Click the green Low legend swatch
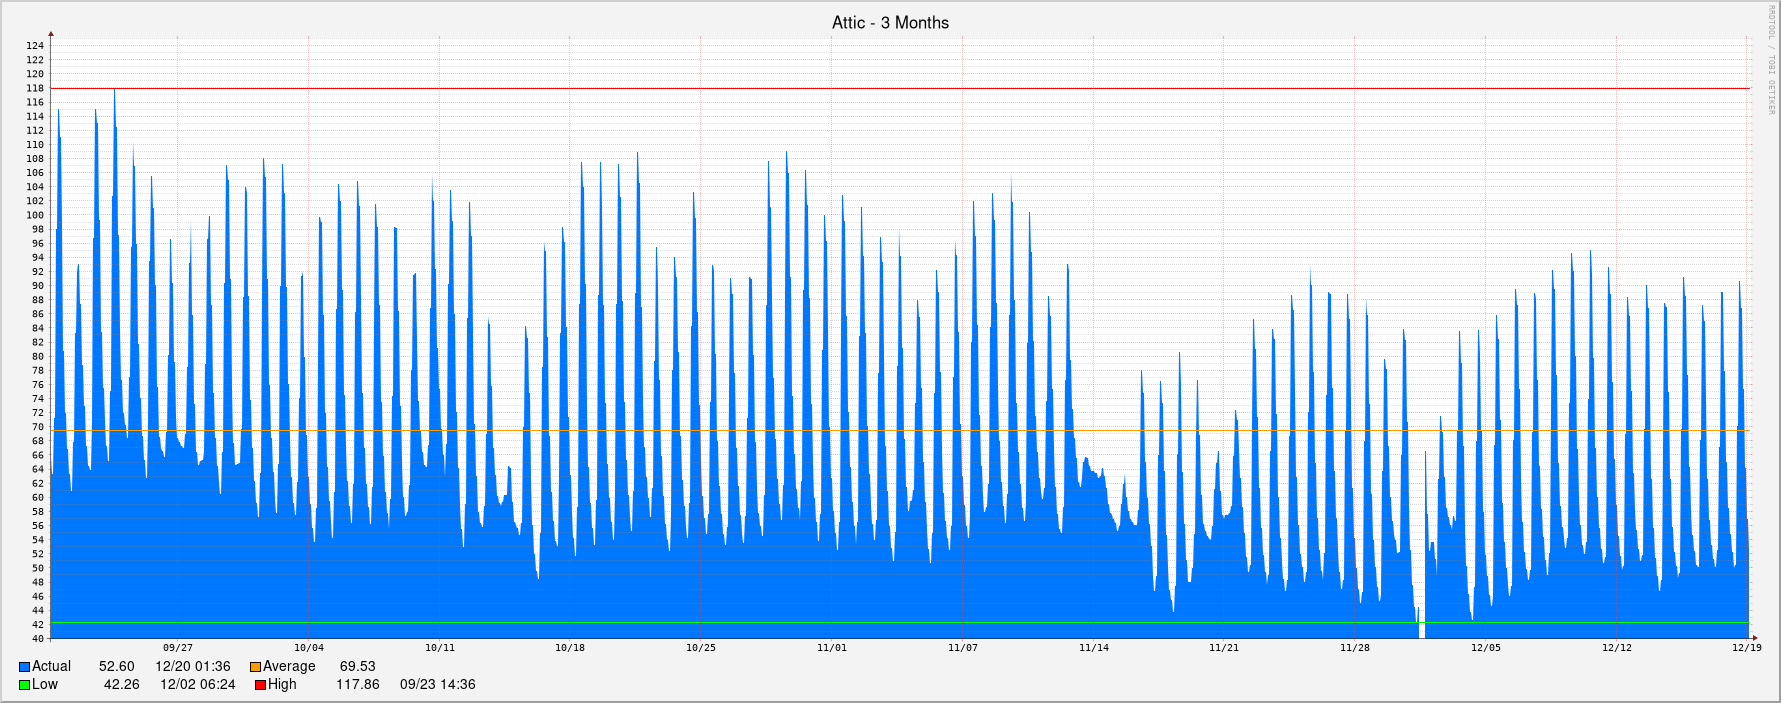The image size is (1781, 703). (24, 685)
